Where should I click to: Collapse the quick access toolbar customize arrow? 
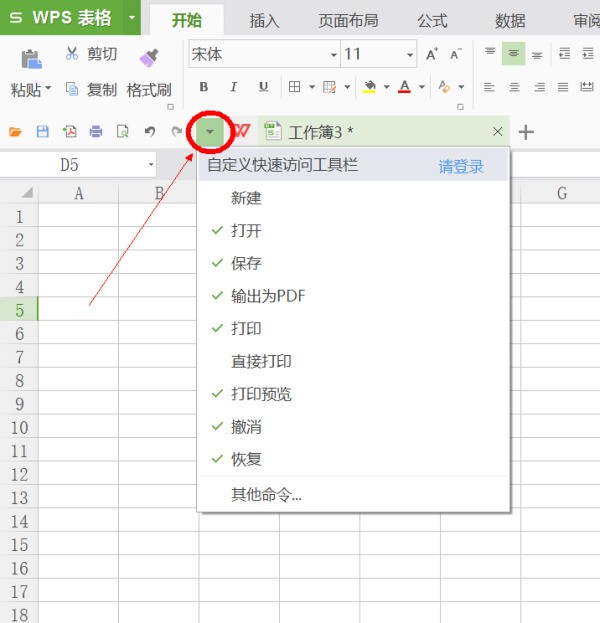[x=210, y=132]
